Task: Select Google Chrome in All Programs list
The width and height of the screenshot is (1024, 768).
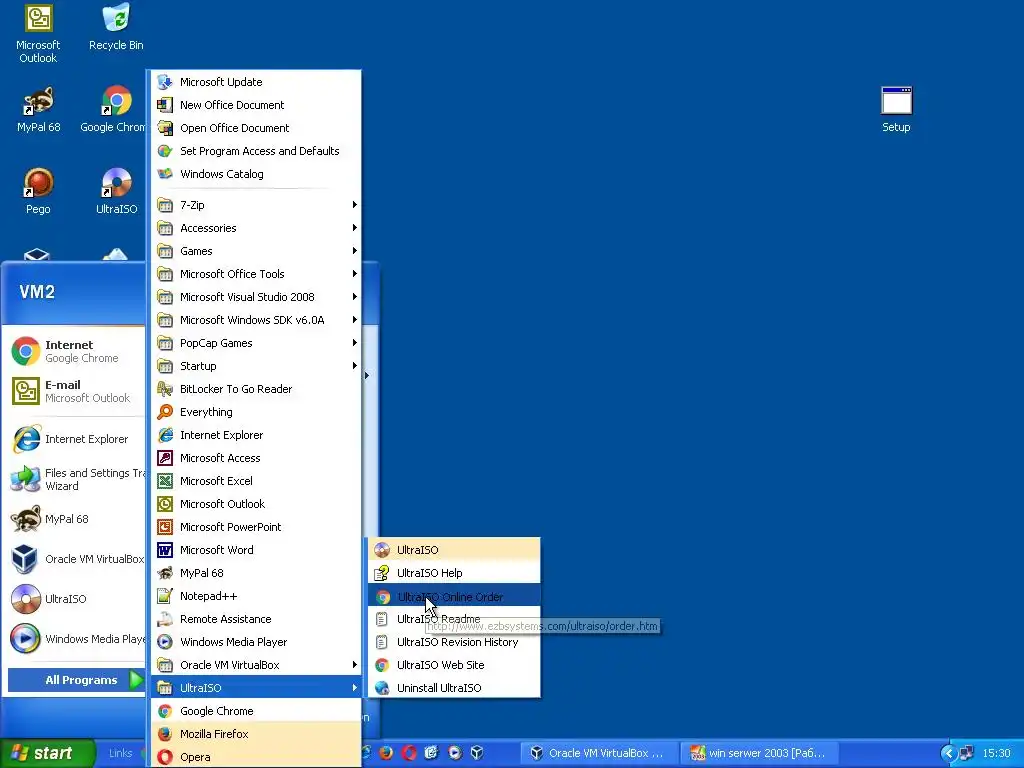Action: (x=257, y=711)
